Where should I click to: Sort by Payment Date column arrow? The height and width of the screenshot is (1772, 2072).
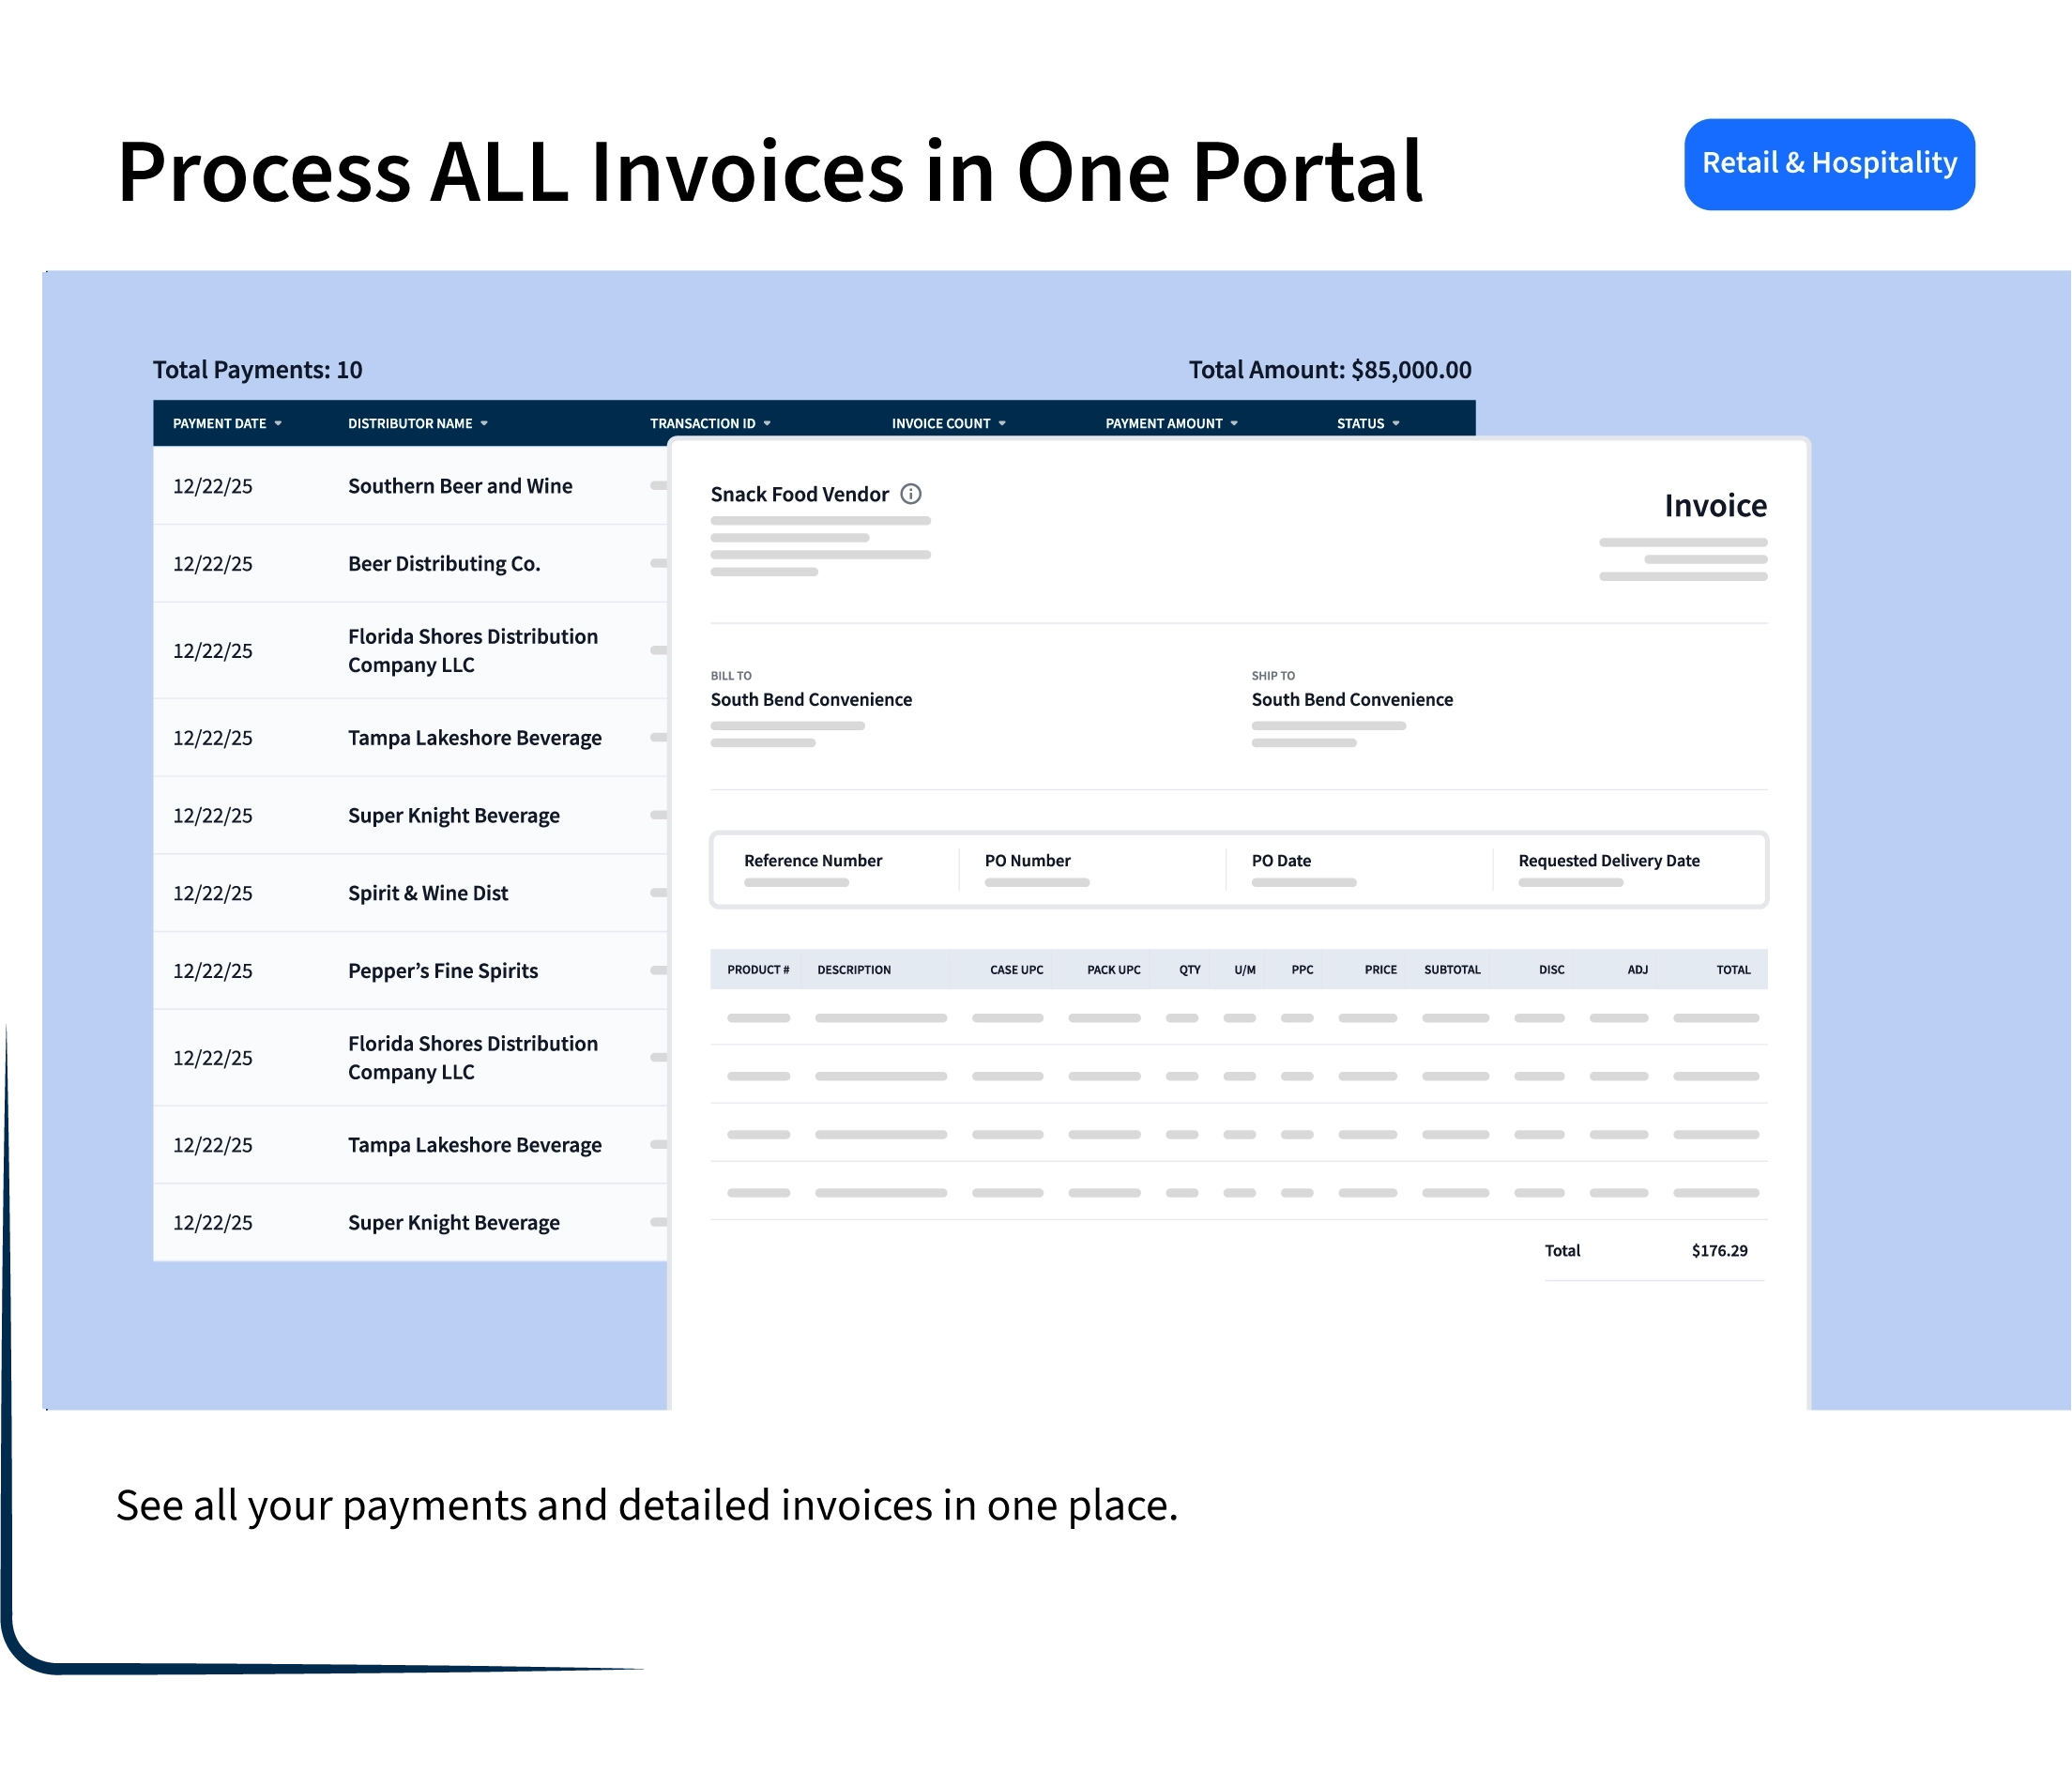point(278,424)
